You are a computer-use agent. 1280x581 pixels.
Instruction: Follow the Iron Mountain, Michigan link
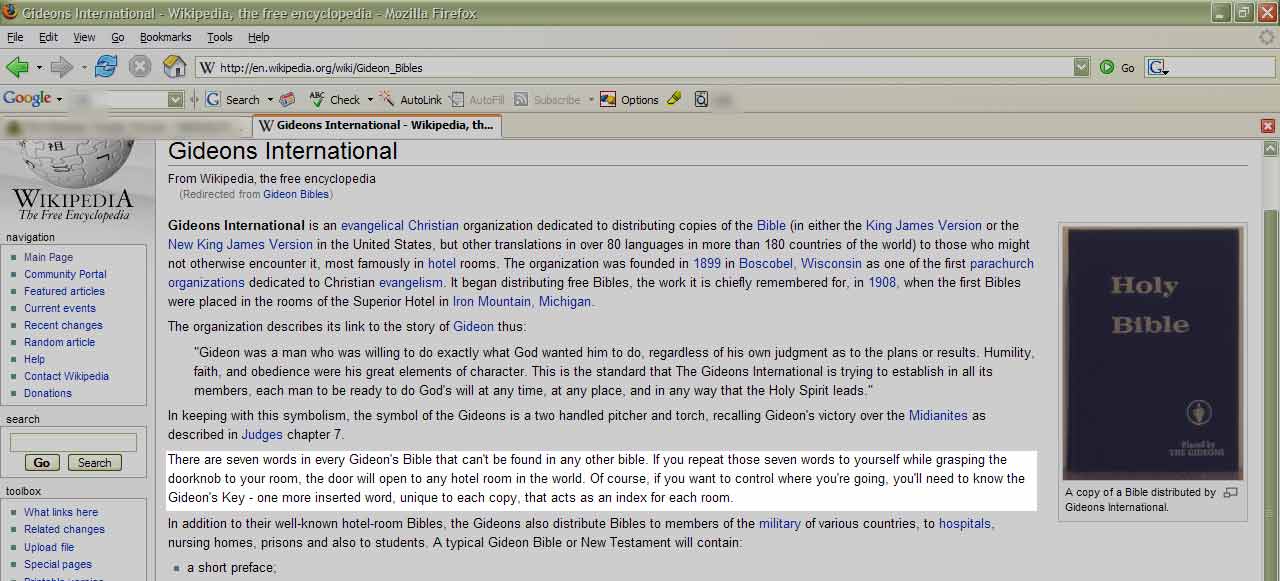click(522, 302)
